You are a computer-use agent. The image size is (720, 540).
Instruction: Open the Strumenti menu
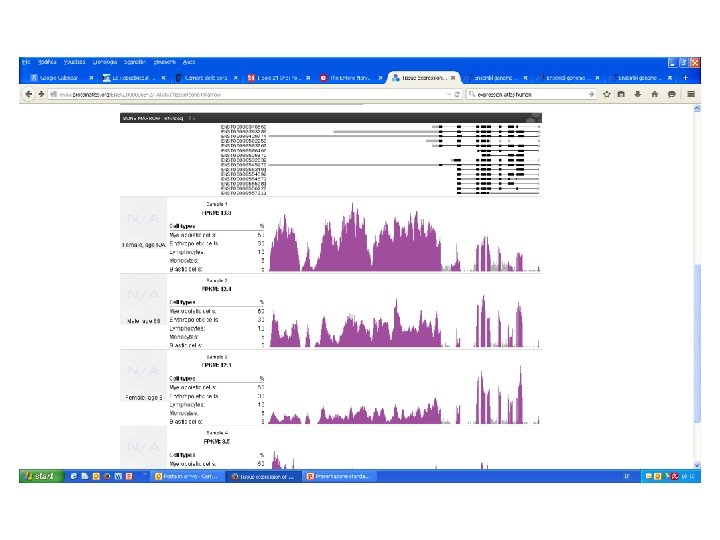click(164, 62)
